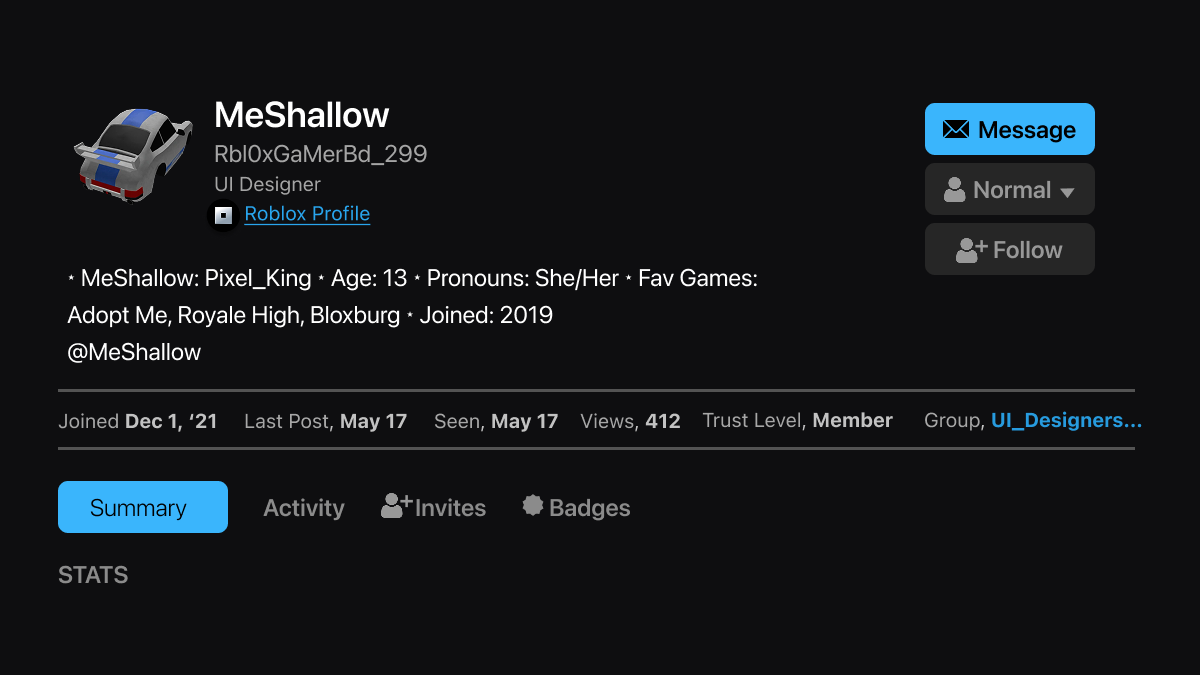The height and width of the screenshot is (675, 1200).
Task: Click the @MeShallow mention in the bio
Action: tap(135, 352)
